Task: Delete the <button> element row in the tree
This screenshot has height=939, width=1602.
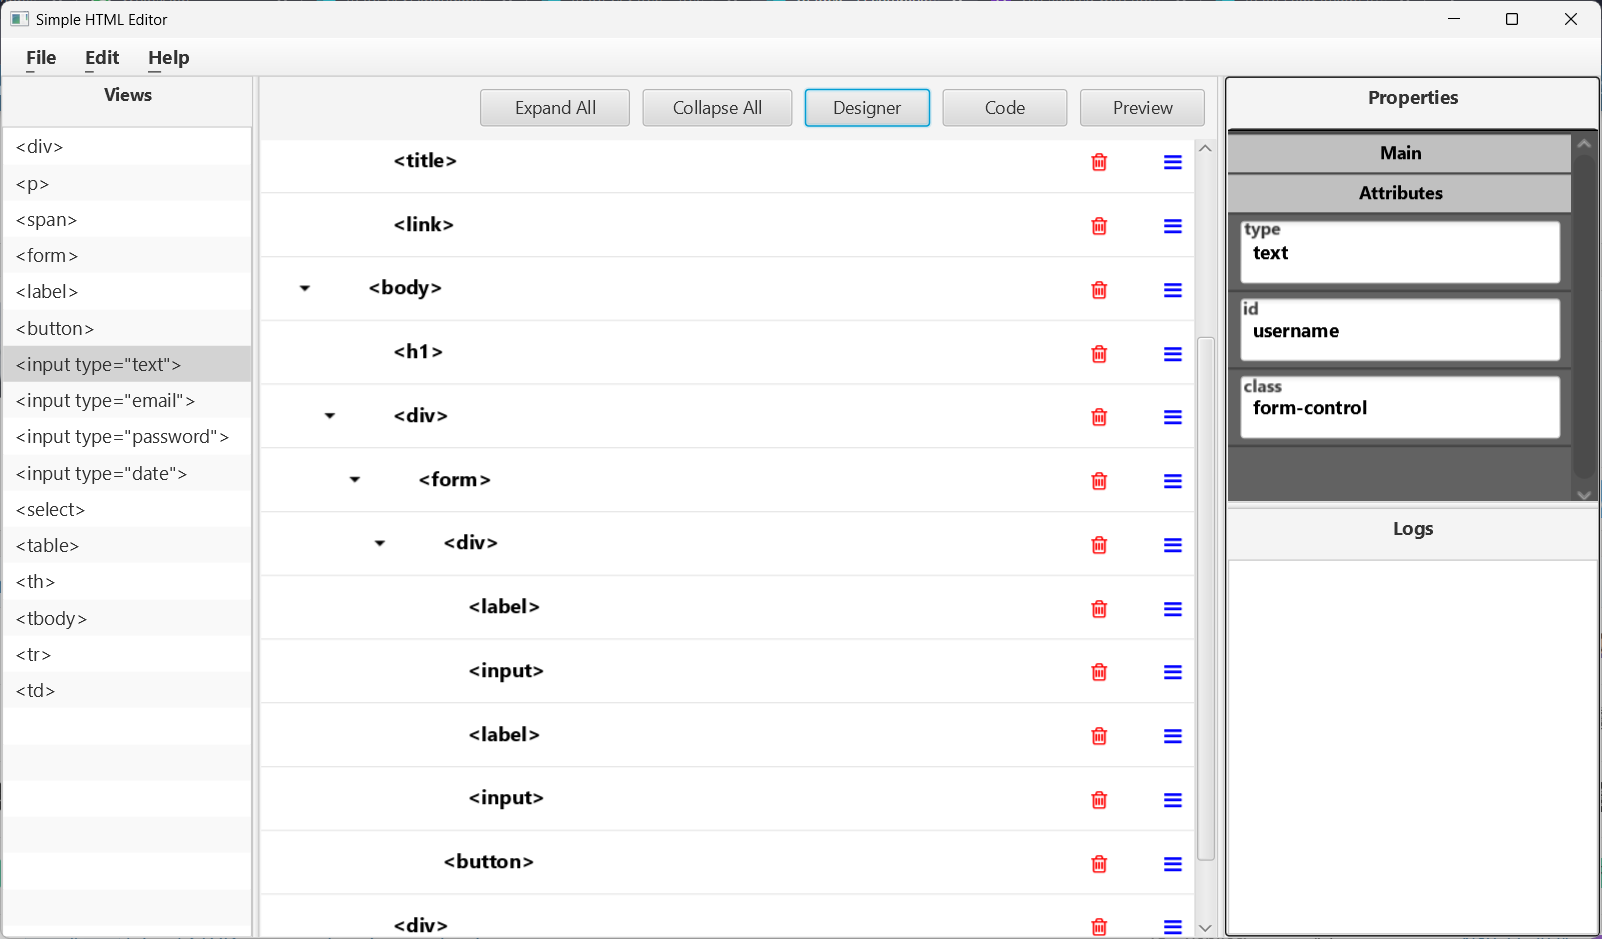Action: click(1099, 864)
